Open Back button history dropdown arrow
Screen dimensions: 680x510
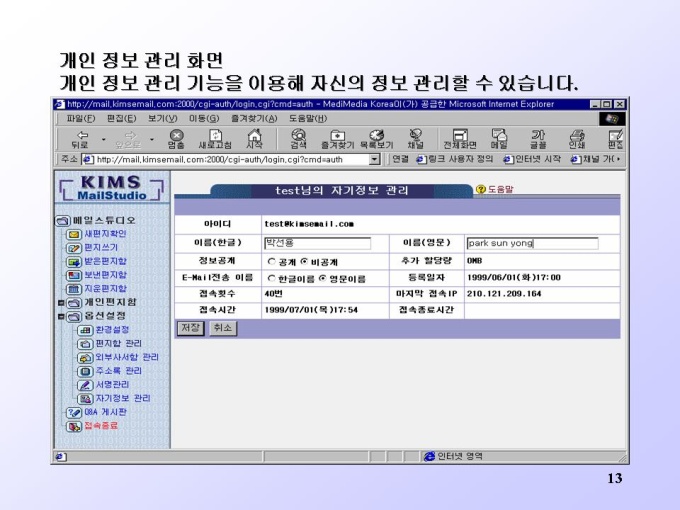[104, 140]
